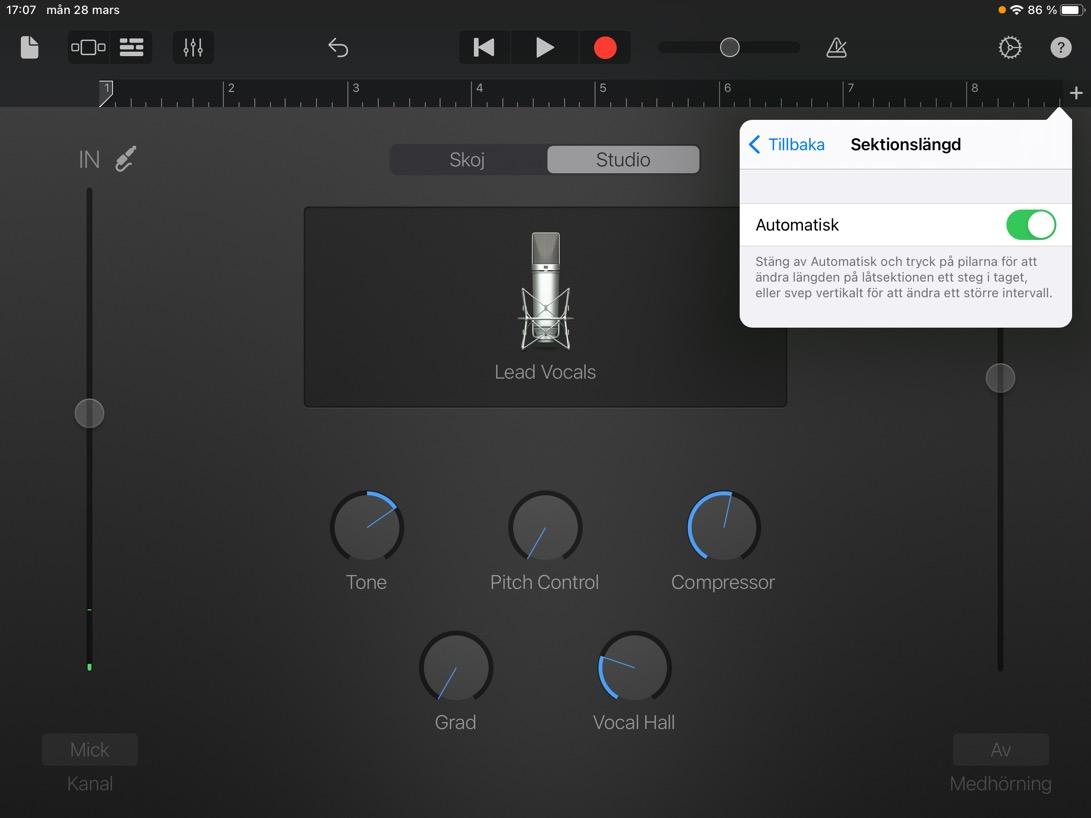This screenshot has height=818, width=1091.
Task: Adjust the master volume slider knob
Action: [x=729, y=47]
